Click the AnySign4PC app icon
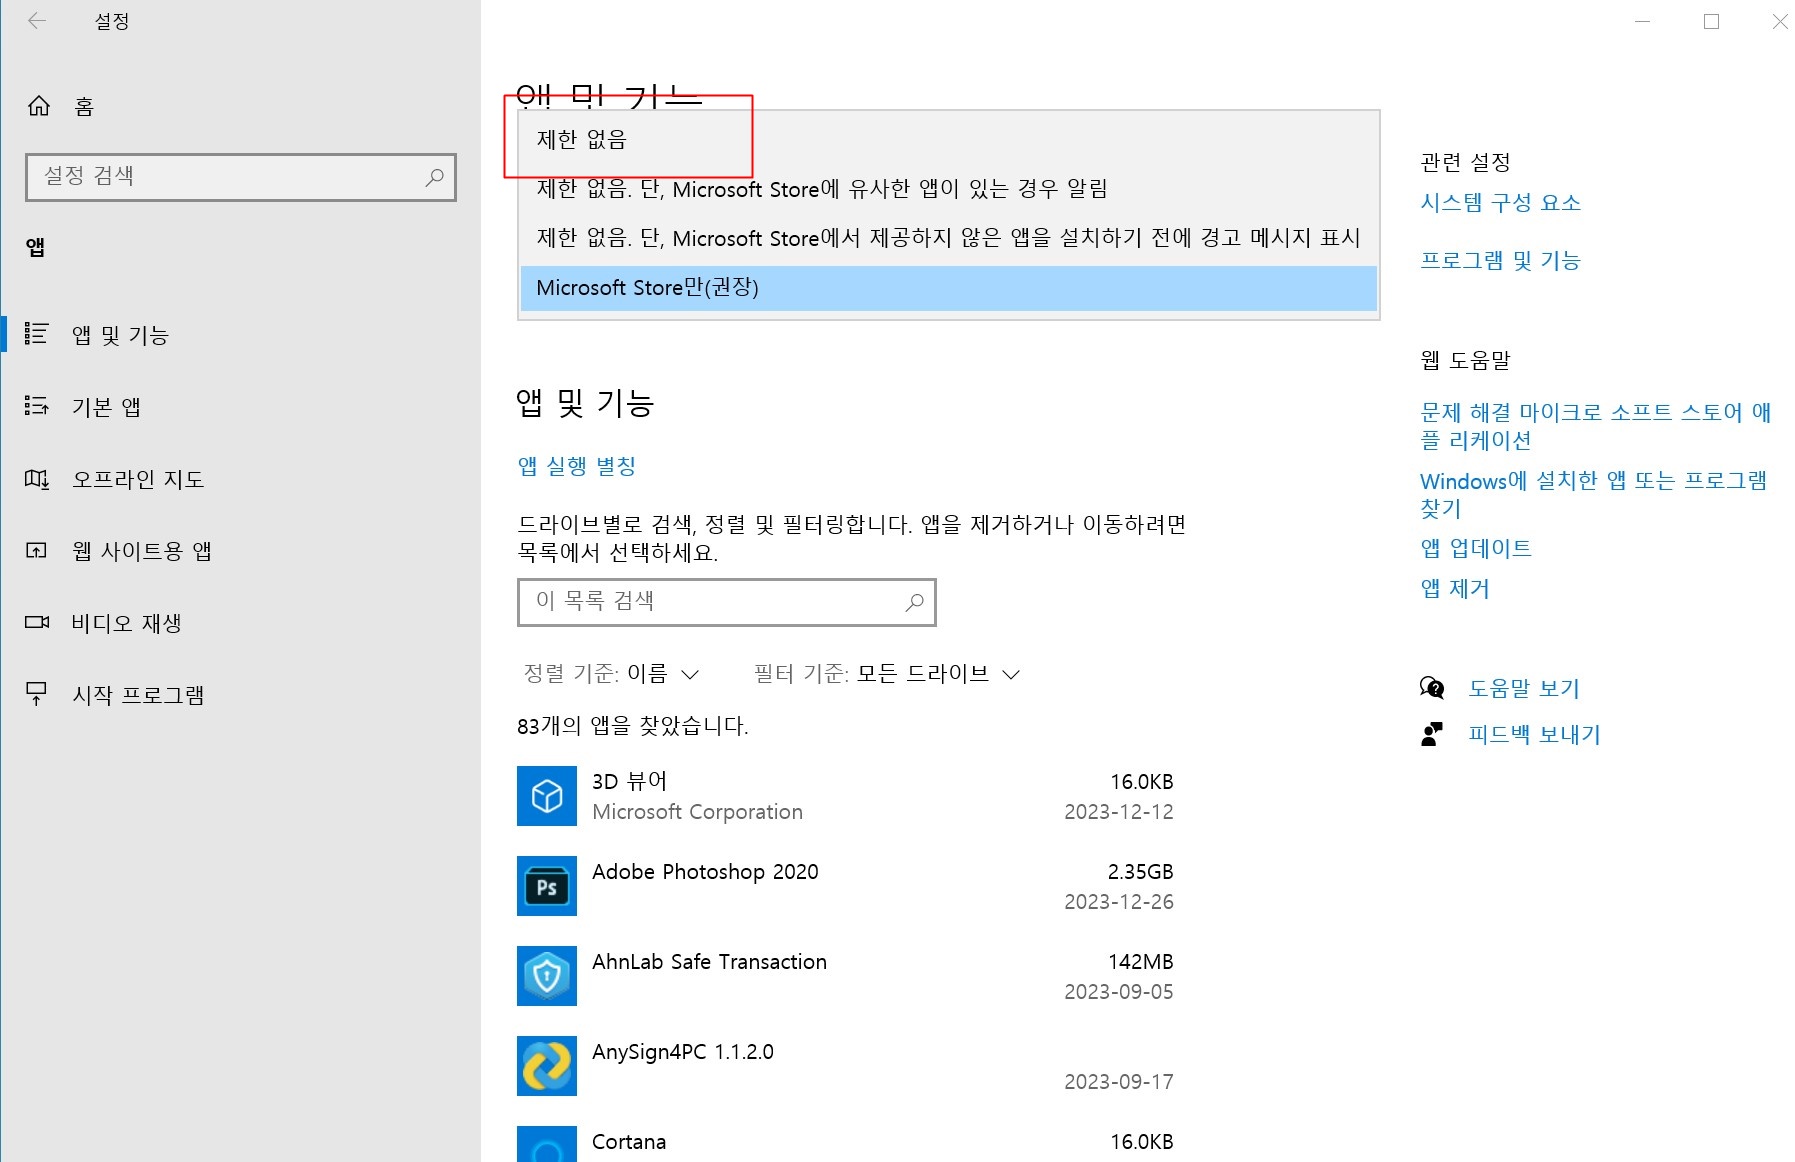The image size is (1795, 1162). [547, 1066]
